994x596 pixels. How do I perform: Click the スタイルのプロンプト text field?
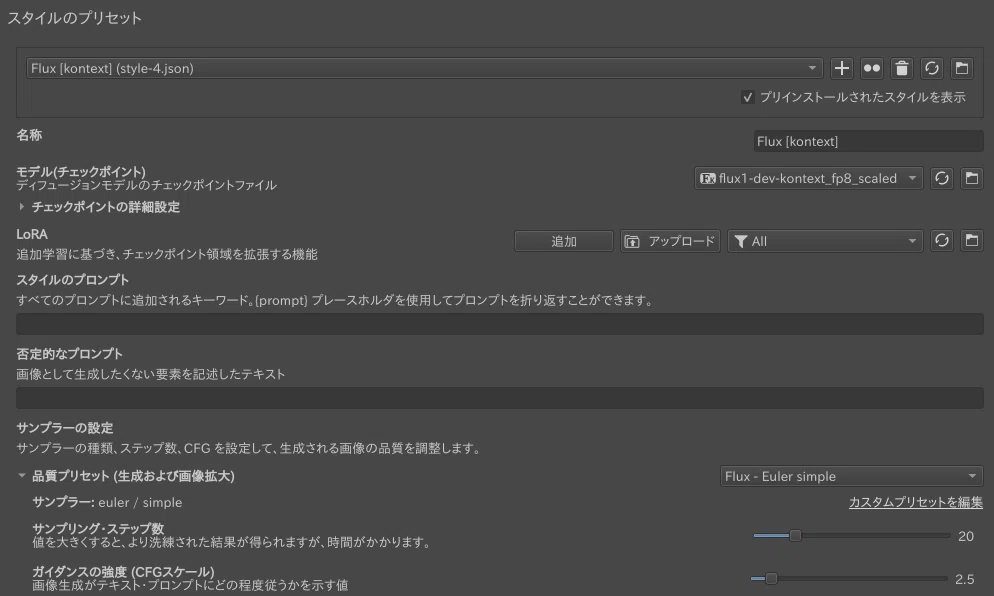500,324
